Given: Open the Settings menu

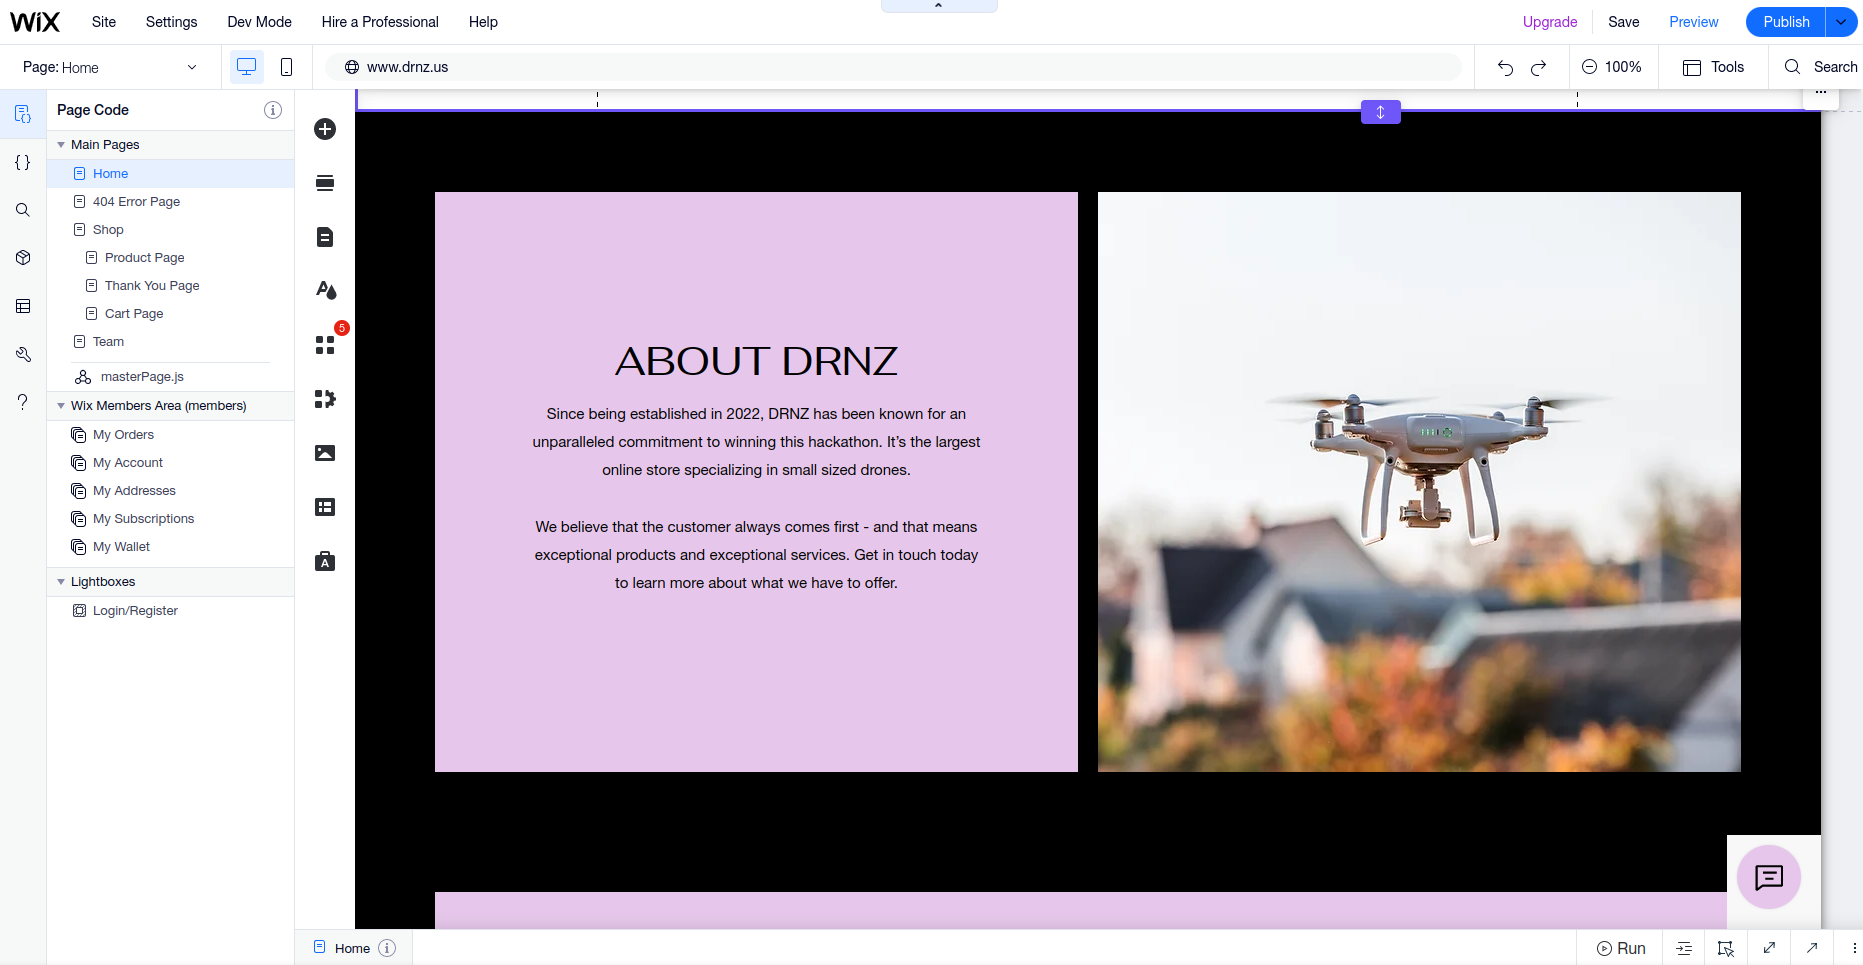Looking at the screenshot, I should pos(172,22).
